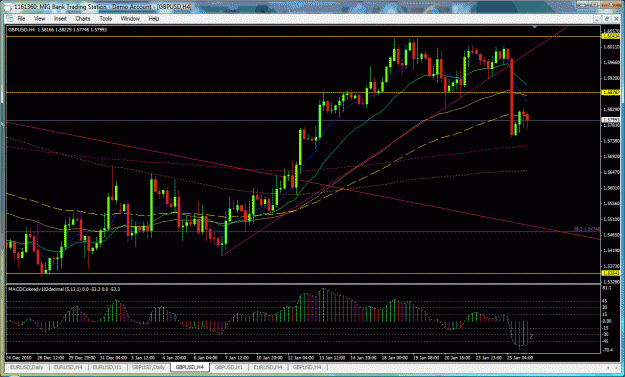625x377 pixels.
Task: Close the inner chart window via menu-bar button
Action: coord(615,19)
